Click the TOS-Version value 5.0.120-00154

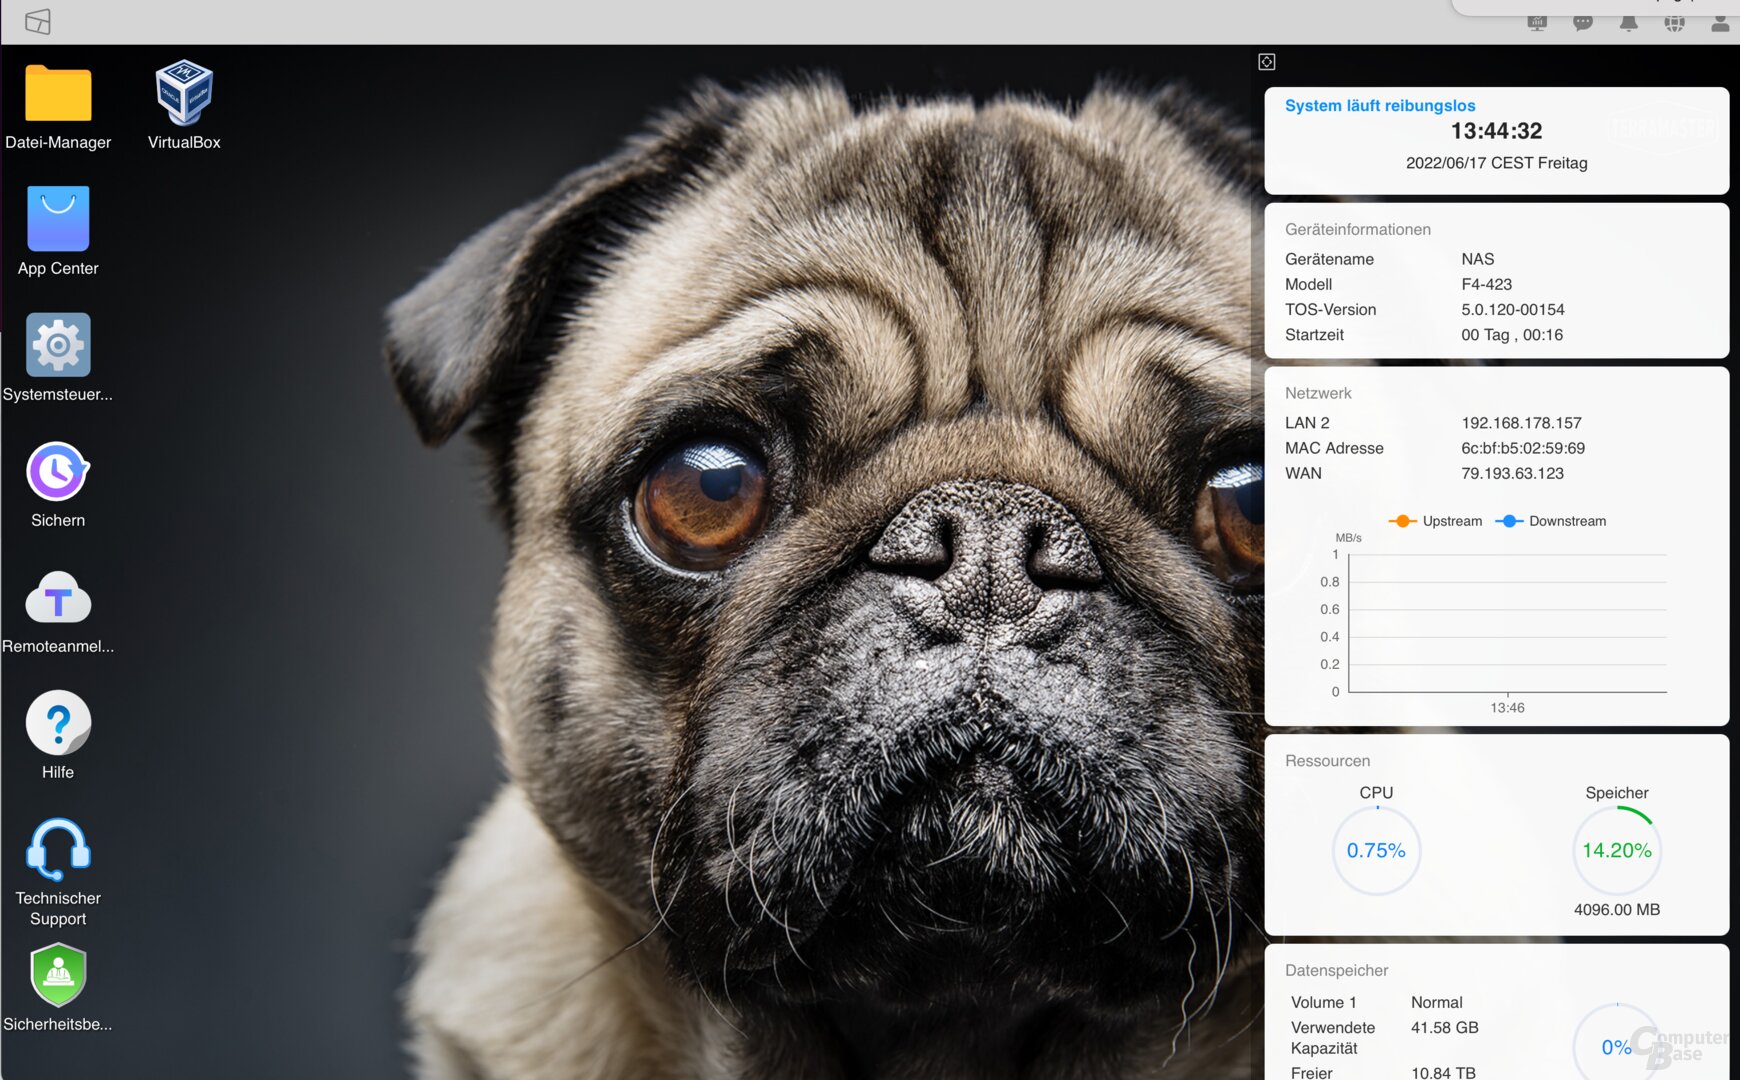pyautogui.click(x=1512, y=310)
